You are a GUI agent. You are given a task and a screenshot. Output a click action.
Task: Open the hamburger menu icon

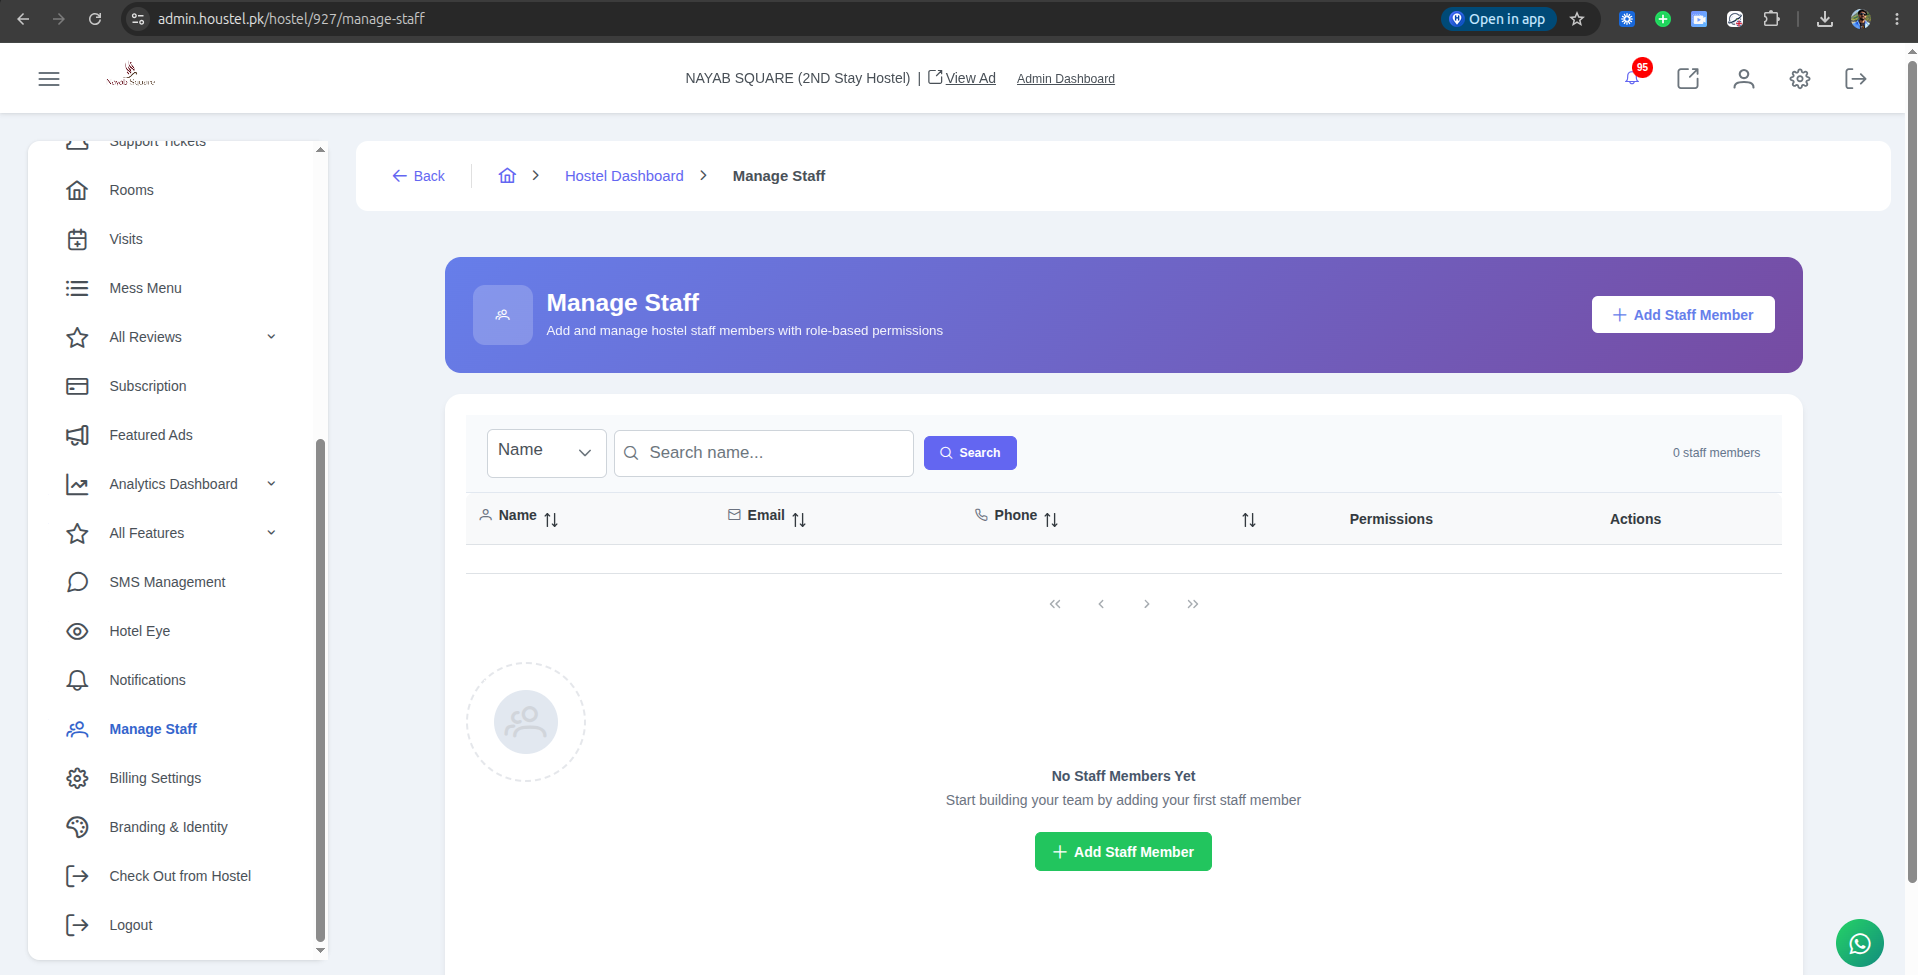(x=49, y=79)
